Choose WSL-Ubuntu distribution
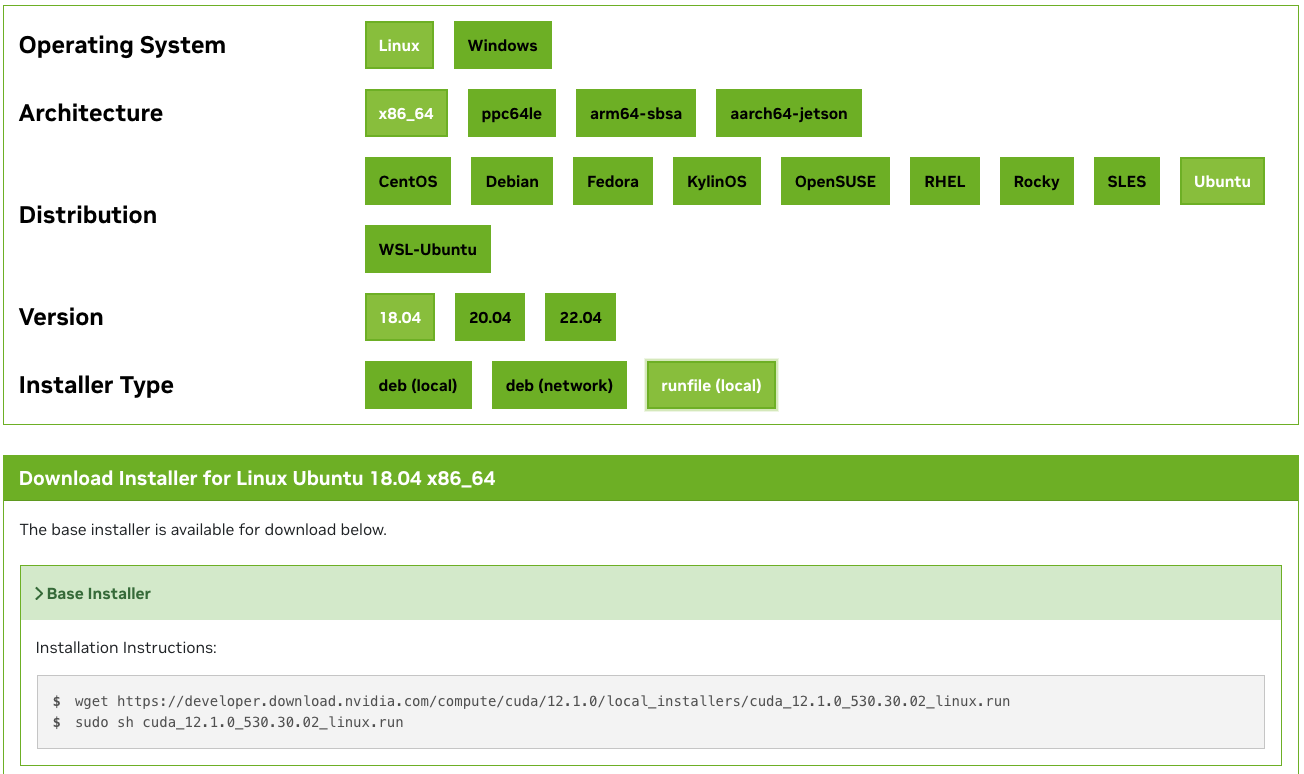Screen dimensions: 1304x774 coord(428,249)
